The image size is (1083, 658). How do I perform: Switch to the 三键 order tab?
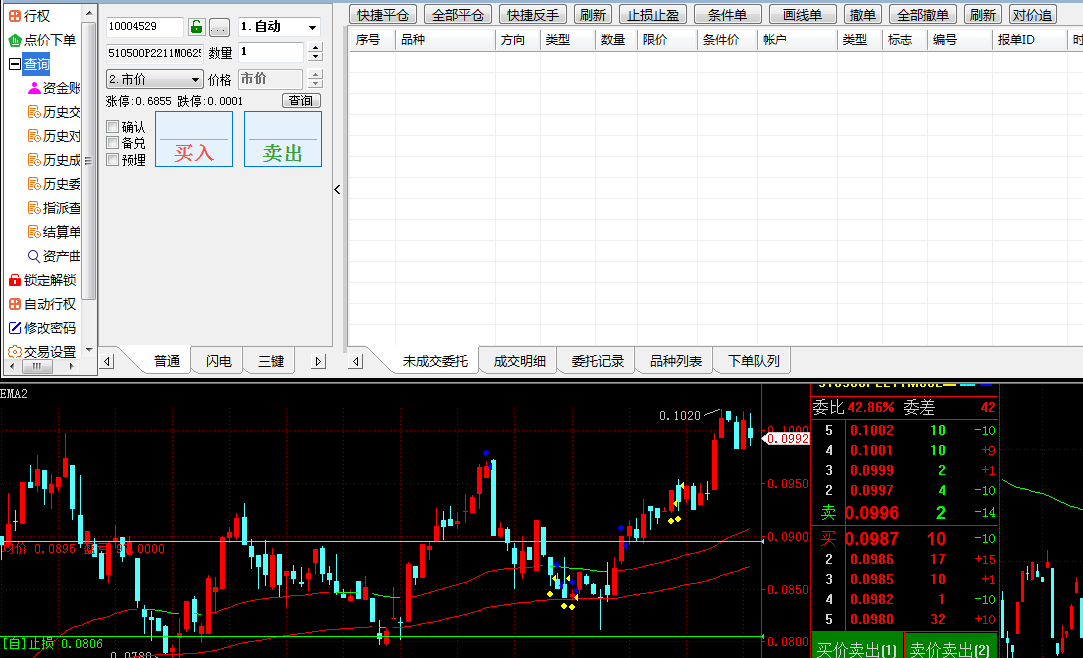coord(271,361)
